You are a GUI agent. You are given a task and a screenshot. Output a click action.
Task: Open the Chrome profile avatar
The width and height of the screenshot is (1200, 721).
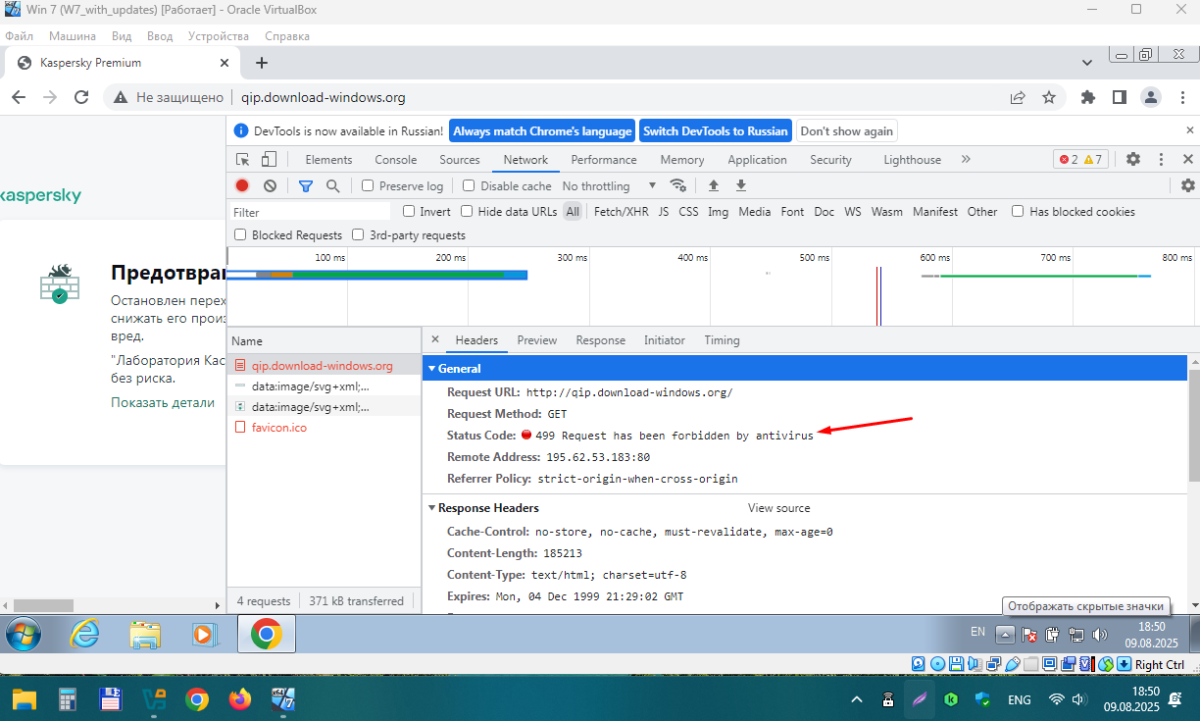[x=1152, y=98]
